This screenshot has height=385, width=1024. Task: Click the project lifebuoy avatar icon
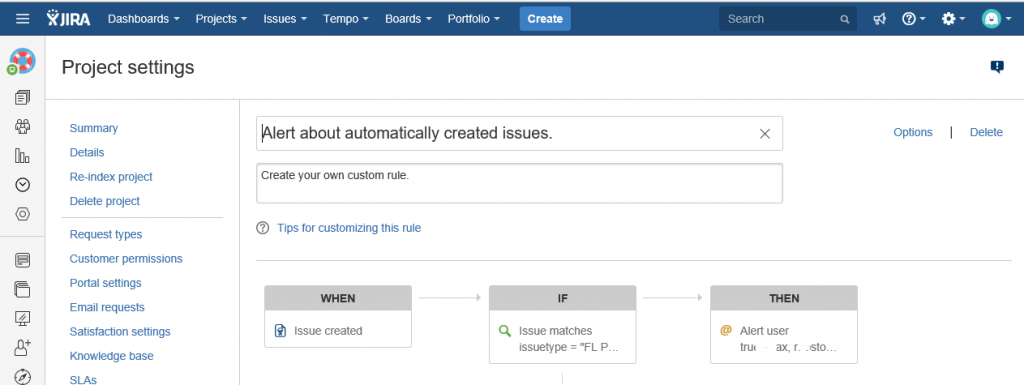(x=22, y=61)
